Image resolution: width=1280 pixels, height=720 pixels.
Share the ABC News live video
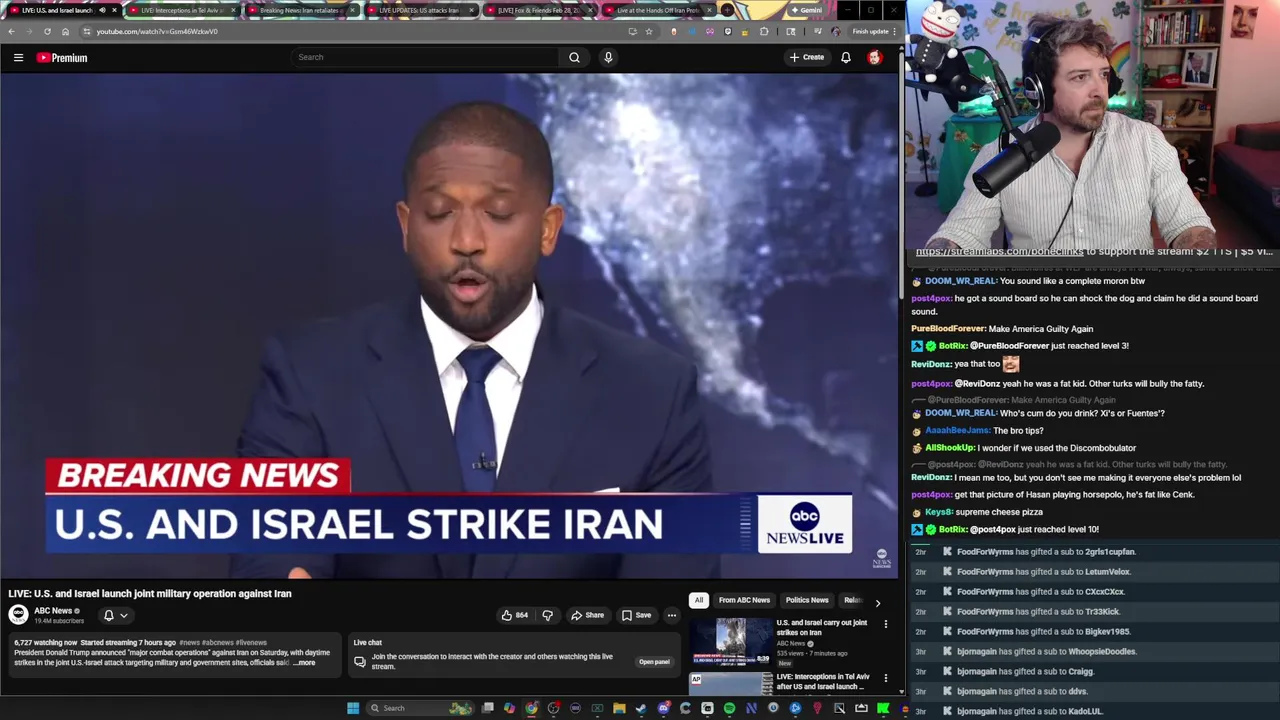[587, 615]
